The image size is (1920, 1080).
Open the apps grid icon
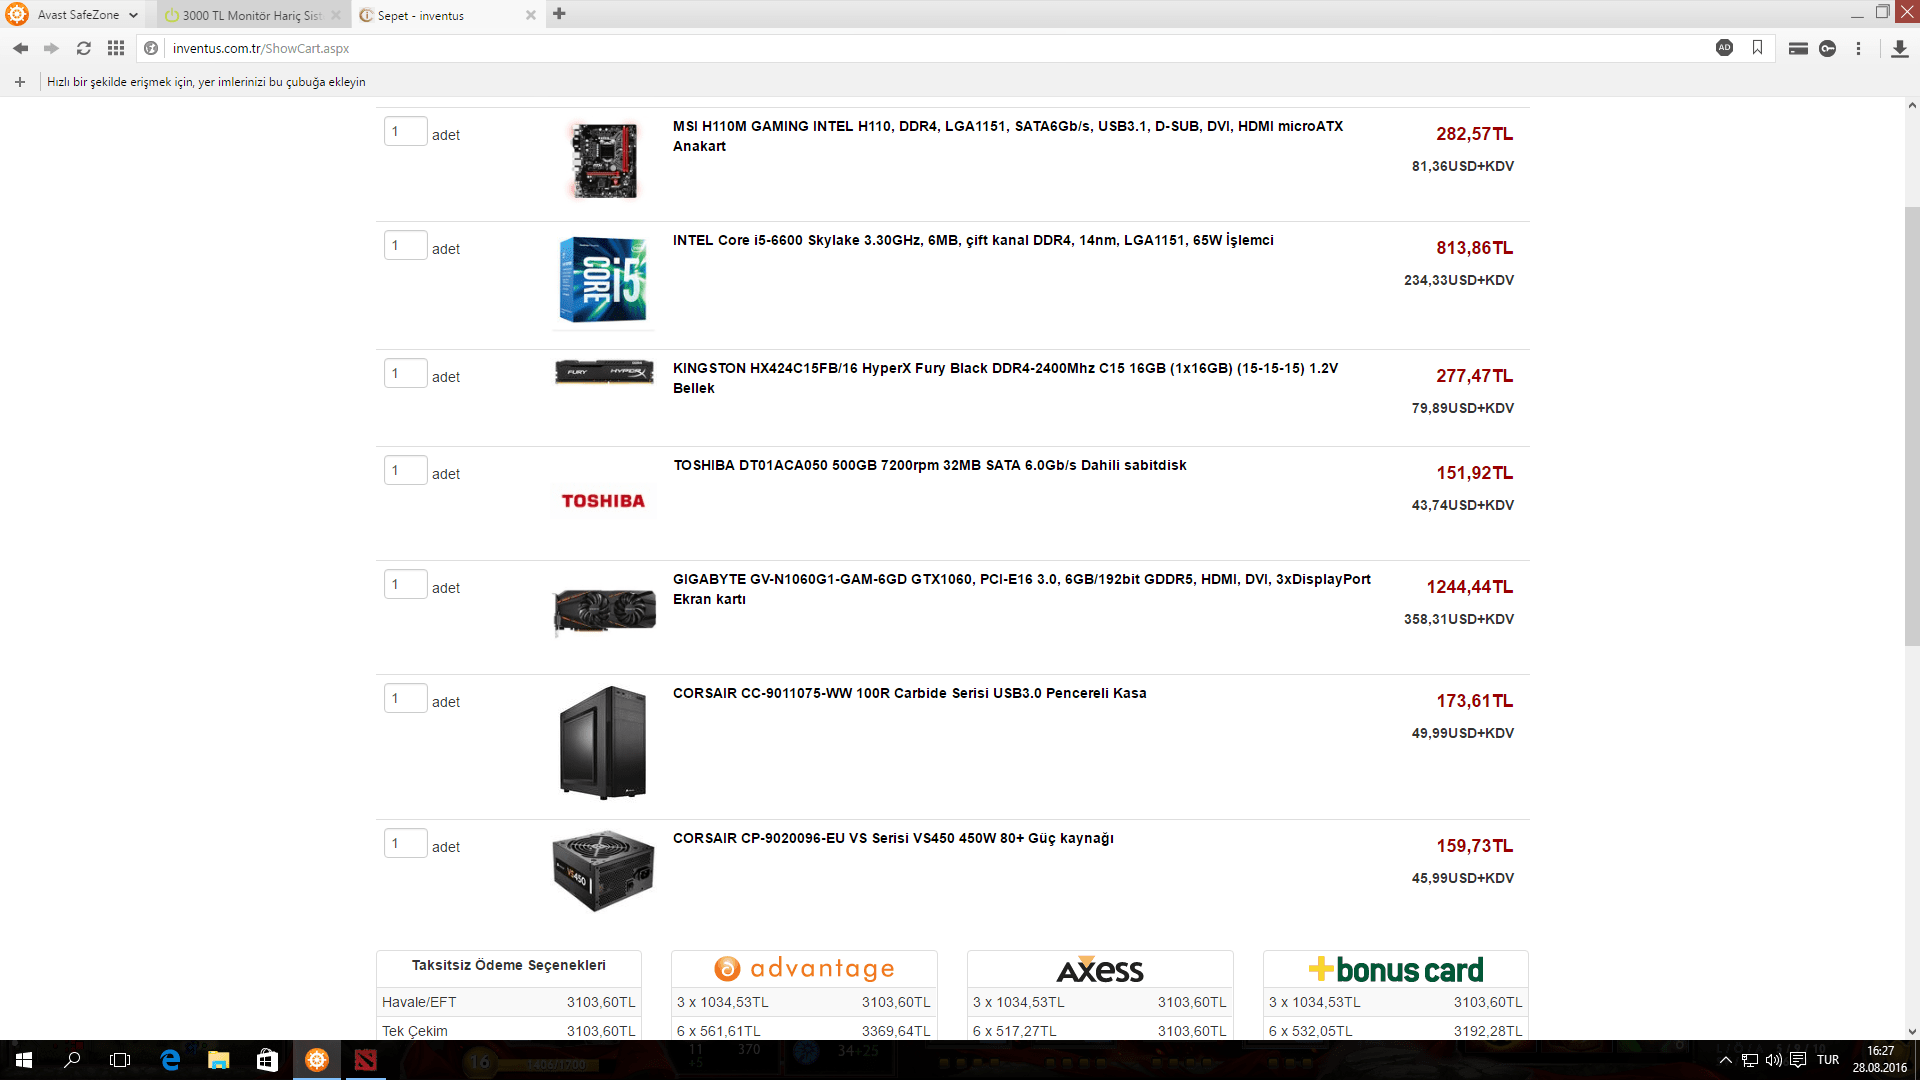[116, 48]
